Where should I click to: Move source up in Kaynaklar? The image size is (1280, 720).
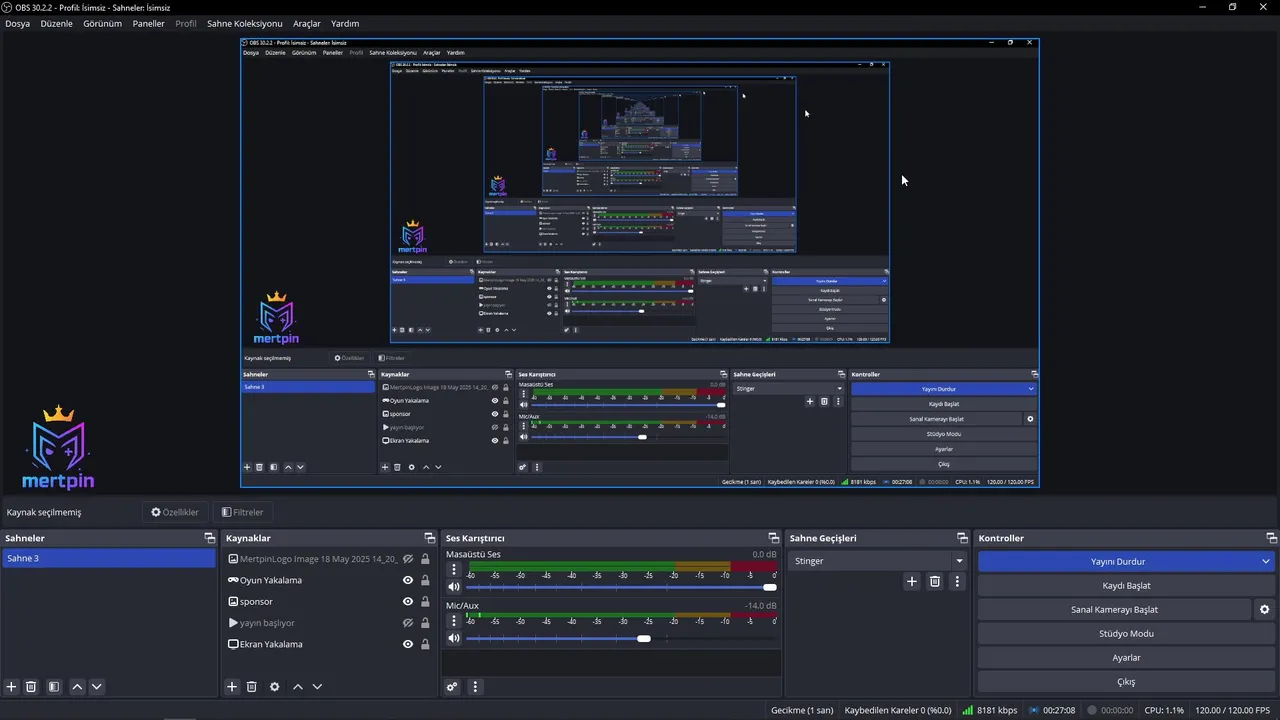click(x=298, y=687)
